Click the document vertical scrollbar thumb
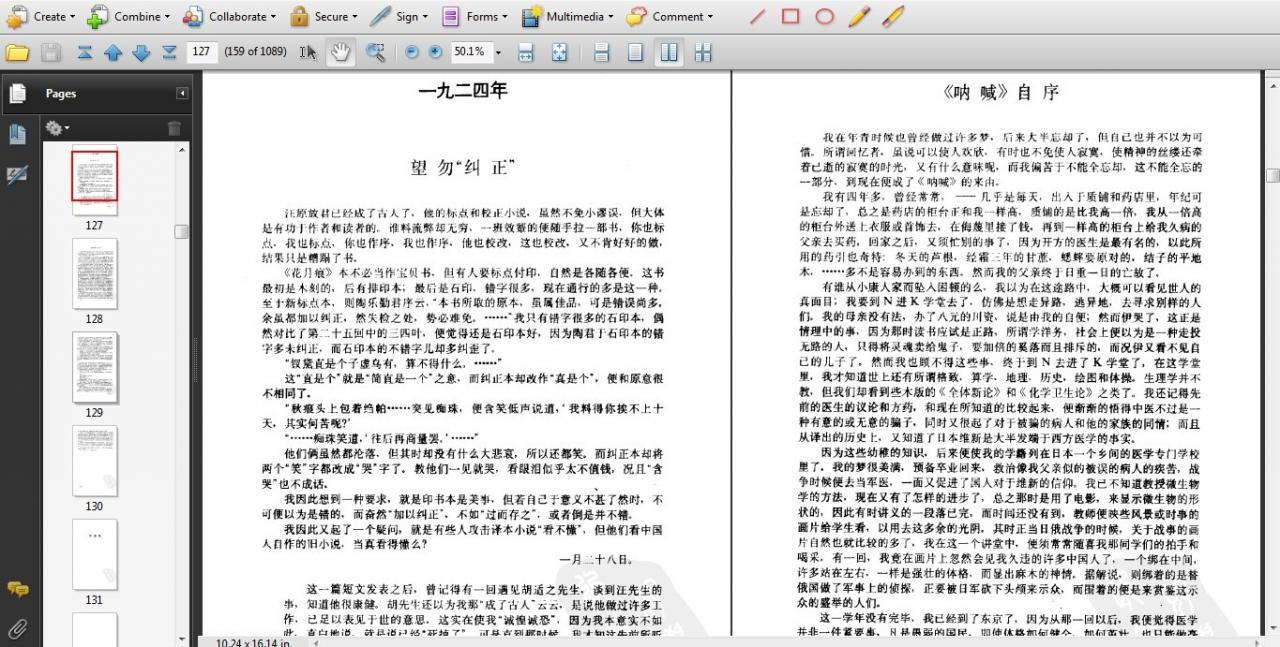 tap(1272, 174)
